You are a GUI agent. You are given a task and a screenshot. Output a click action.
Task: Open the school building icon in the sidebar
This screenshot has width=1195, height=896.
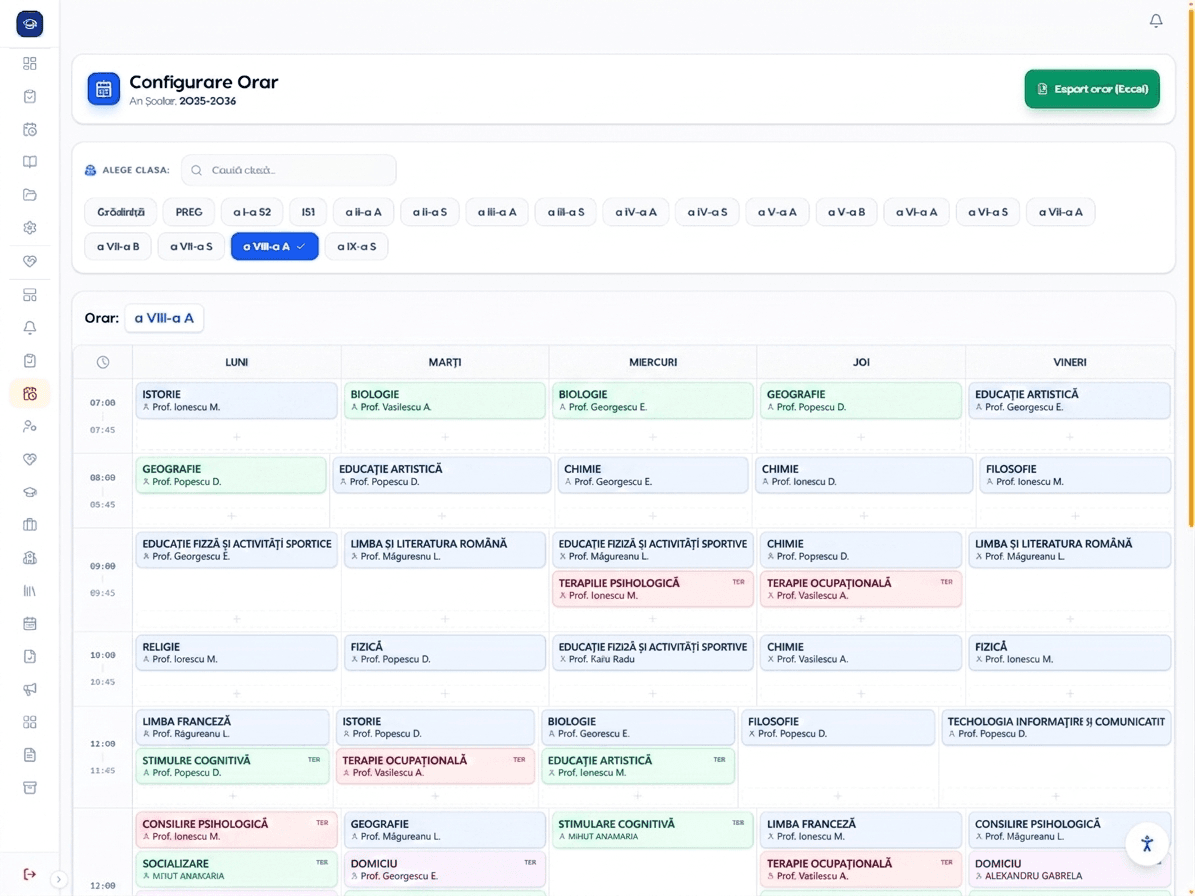[x=30, y=558]
